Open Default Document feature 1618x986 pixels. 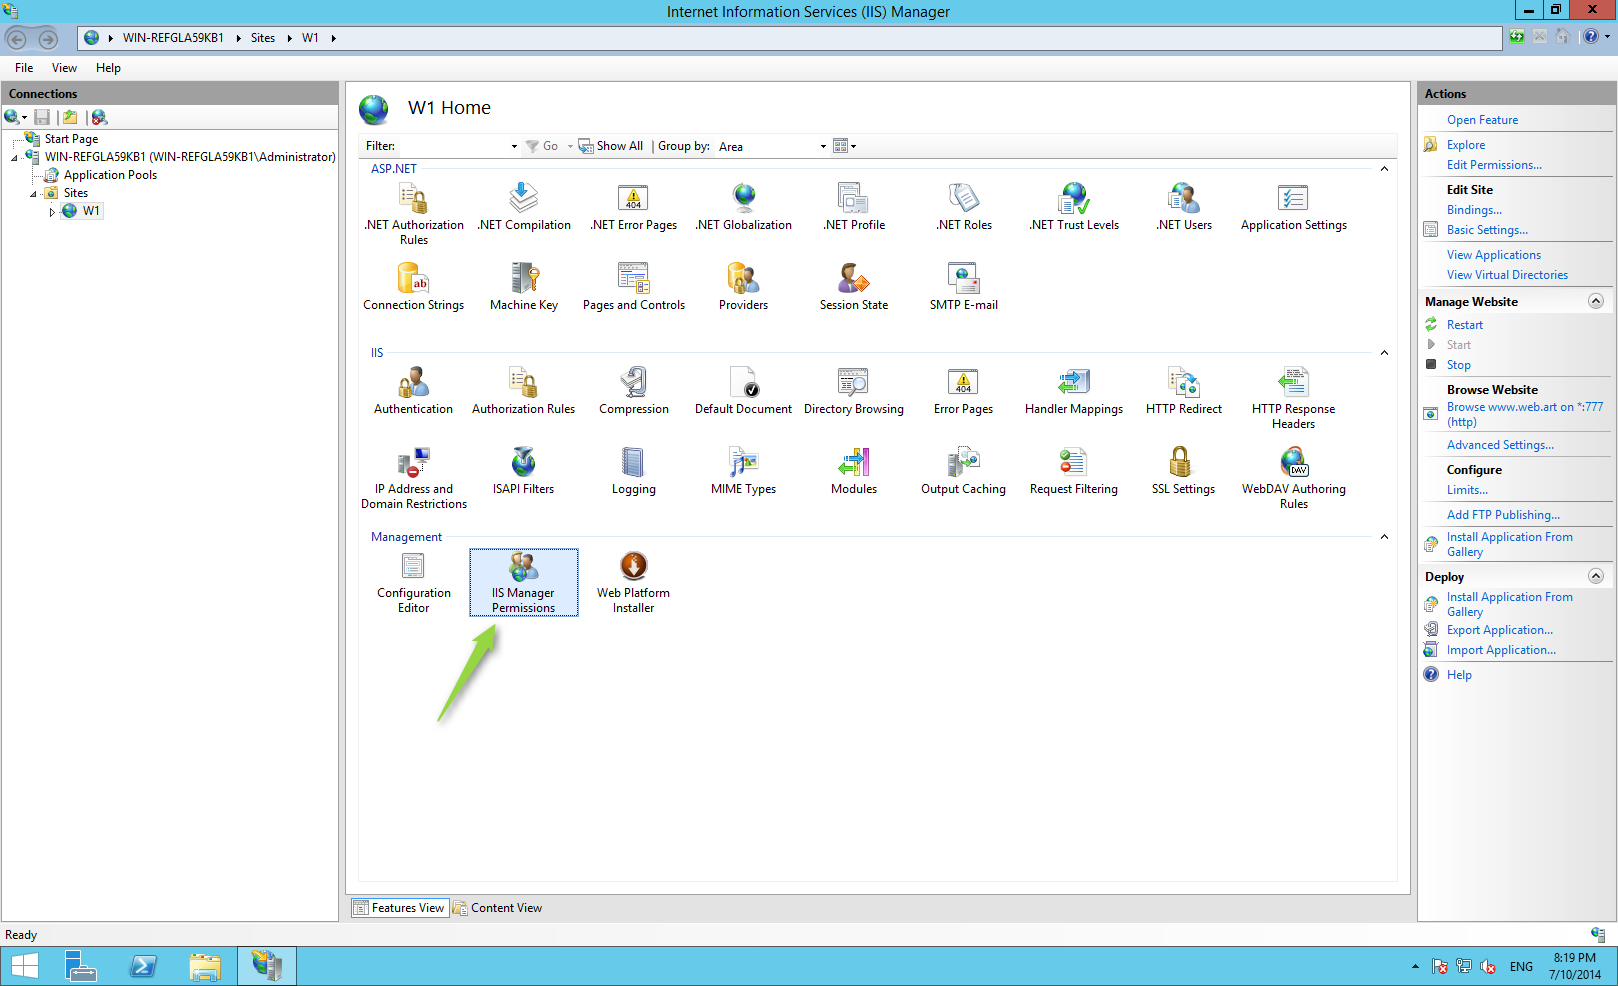click(x=744, y=391)
